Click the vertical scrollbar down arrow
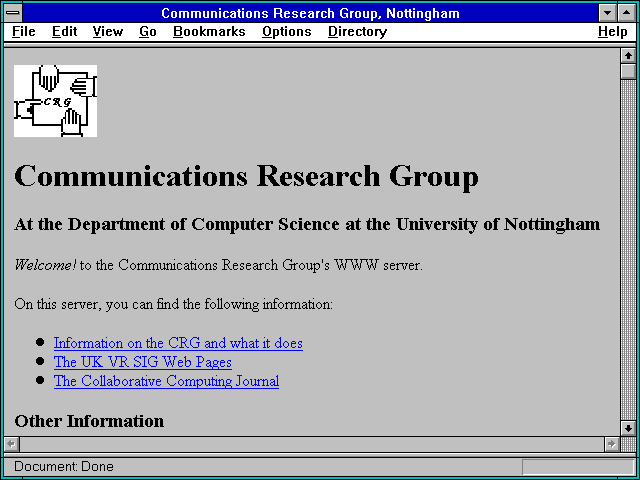The height and width of the screenshot is (480, 640). click(x=628, y=428)
